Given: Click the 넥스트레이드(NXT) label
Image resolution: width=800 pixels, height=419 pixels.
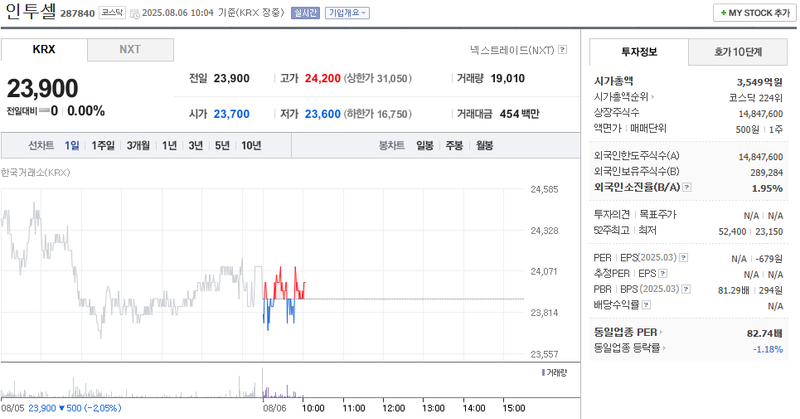Looking at the screenshot, I should pyautogui.click(x=512, y=50).
